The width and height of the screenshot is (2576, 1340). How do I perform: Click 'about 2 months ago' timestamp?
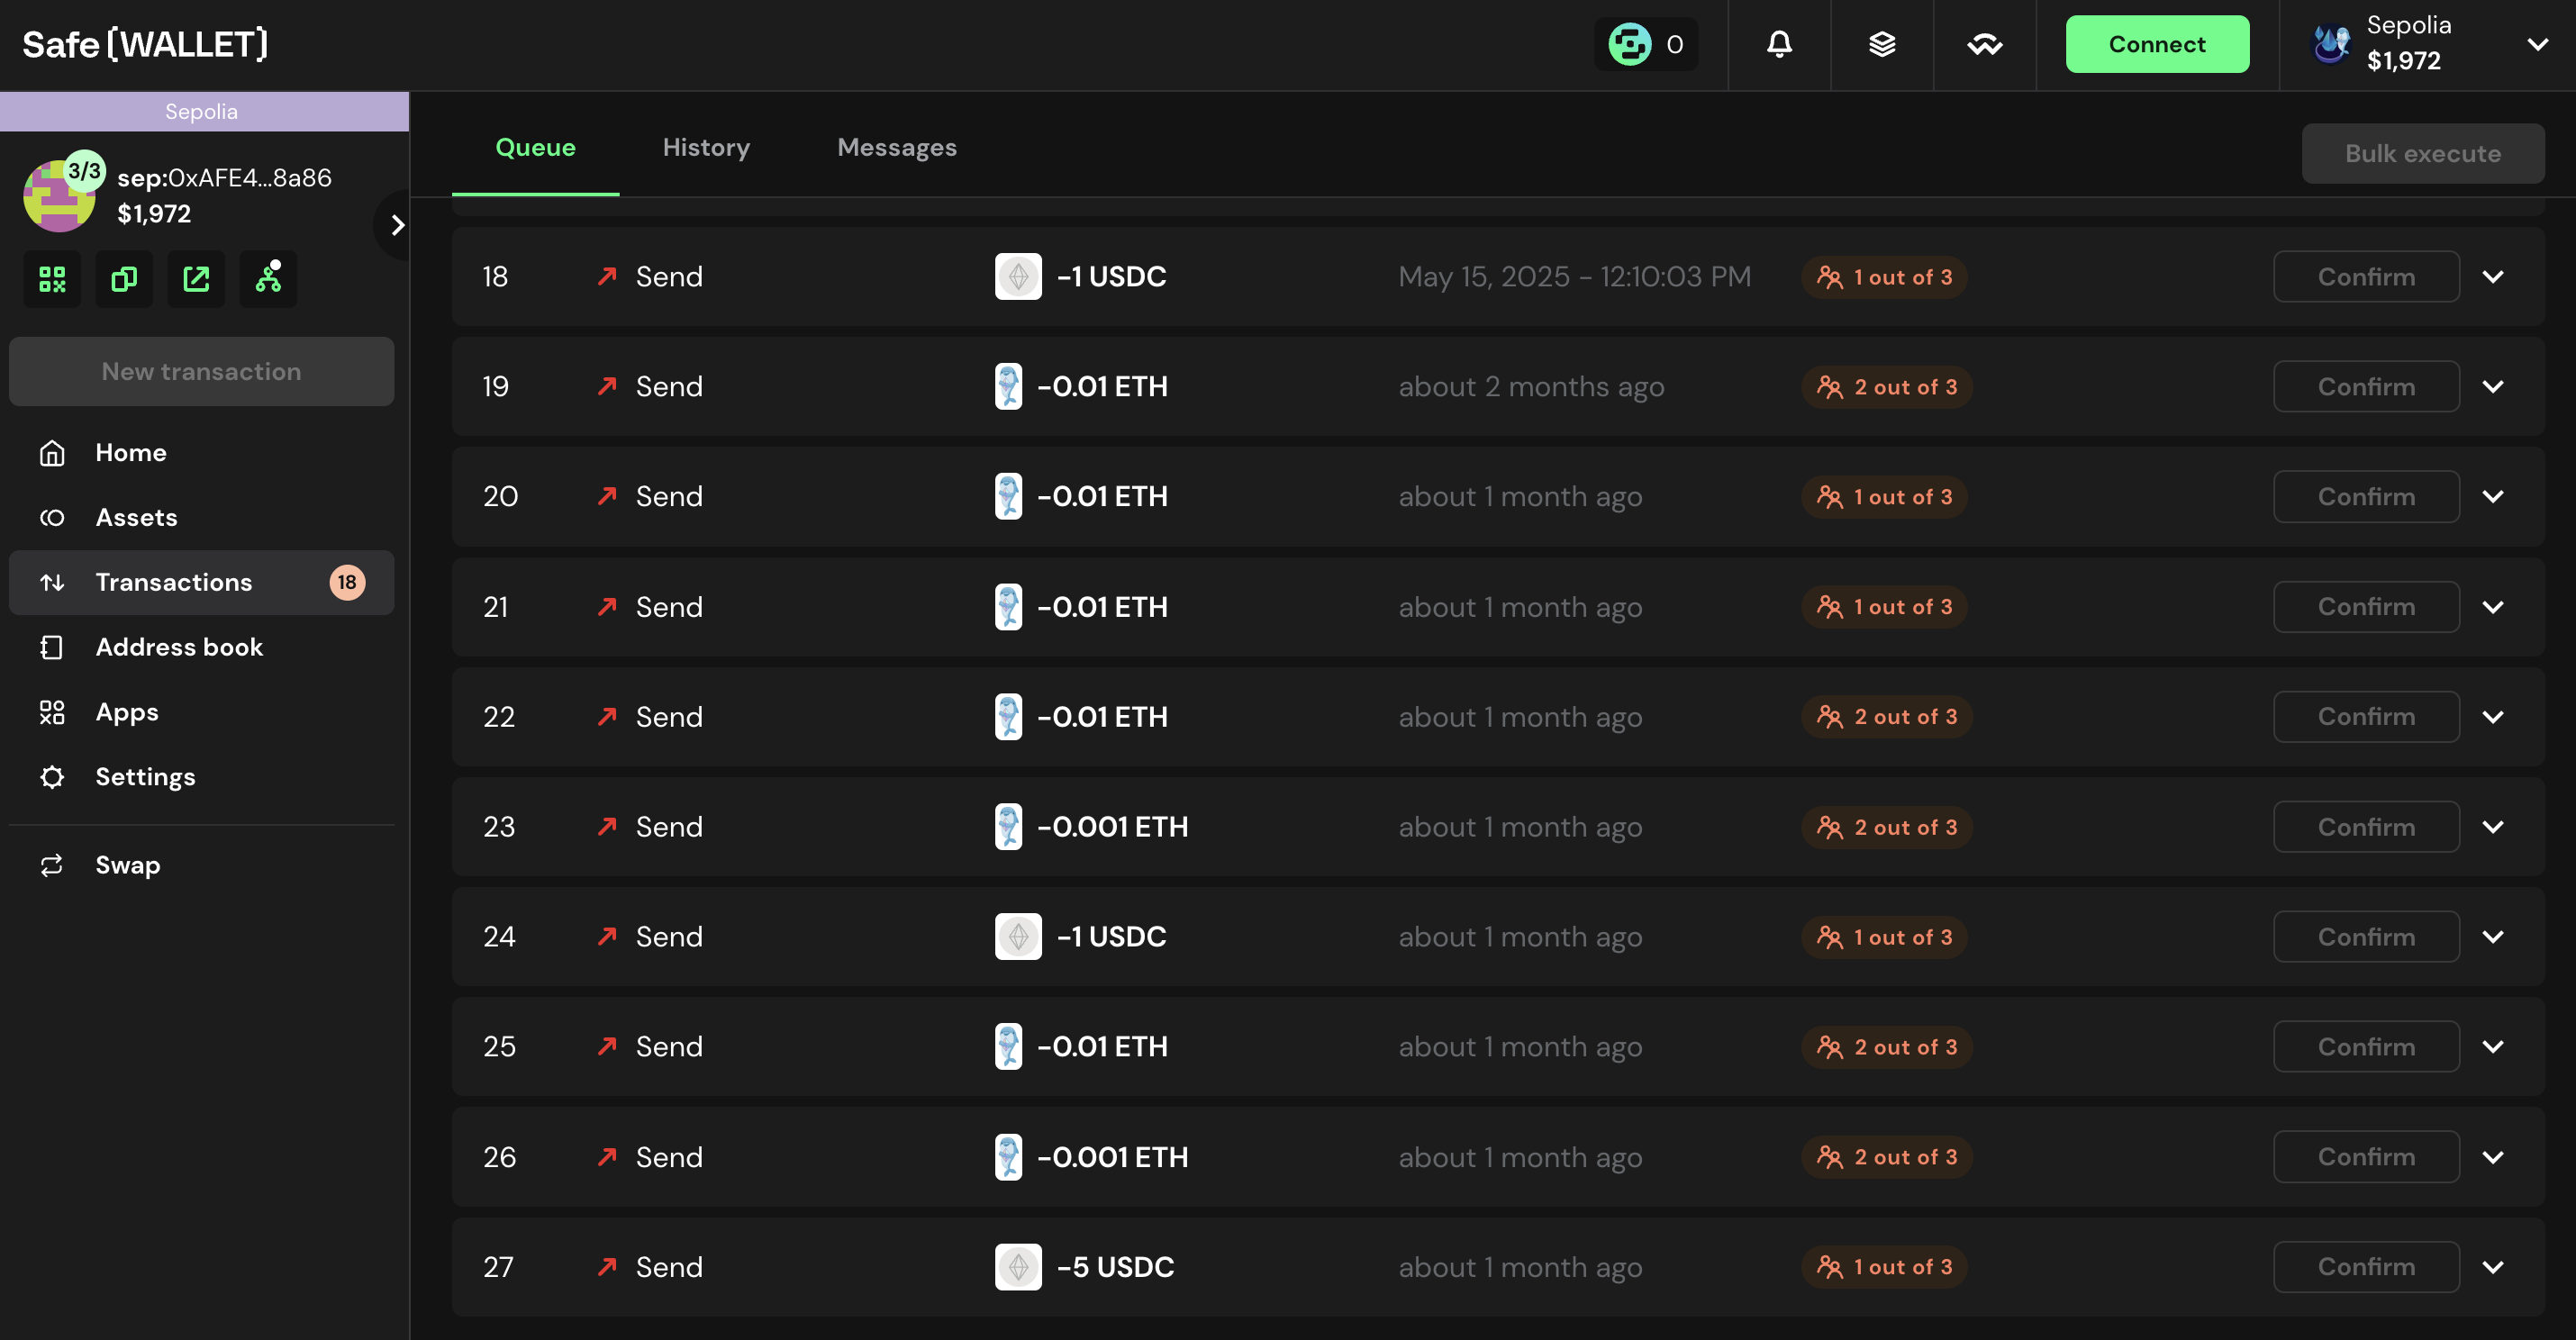(x=1531, y=387)
